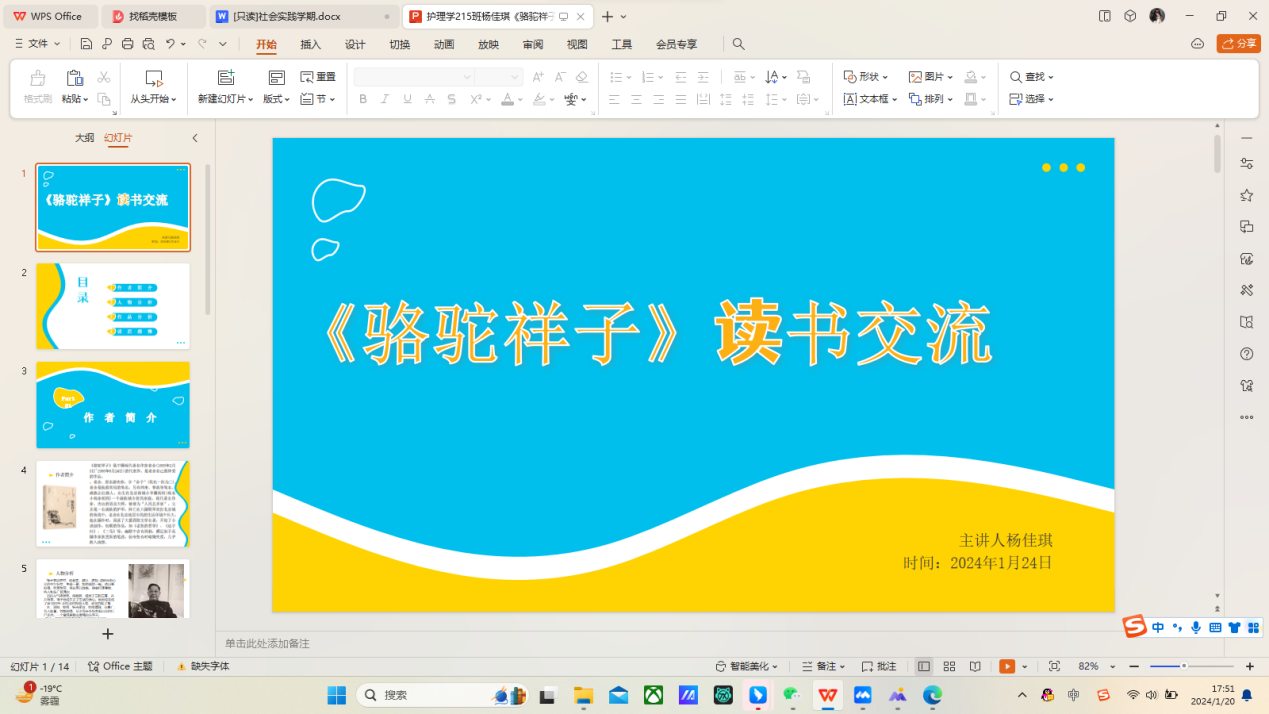Switch to normal view in status bar
The image size is (1269, 714).
click(924, 666)
